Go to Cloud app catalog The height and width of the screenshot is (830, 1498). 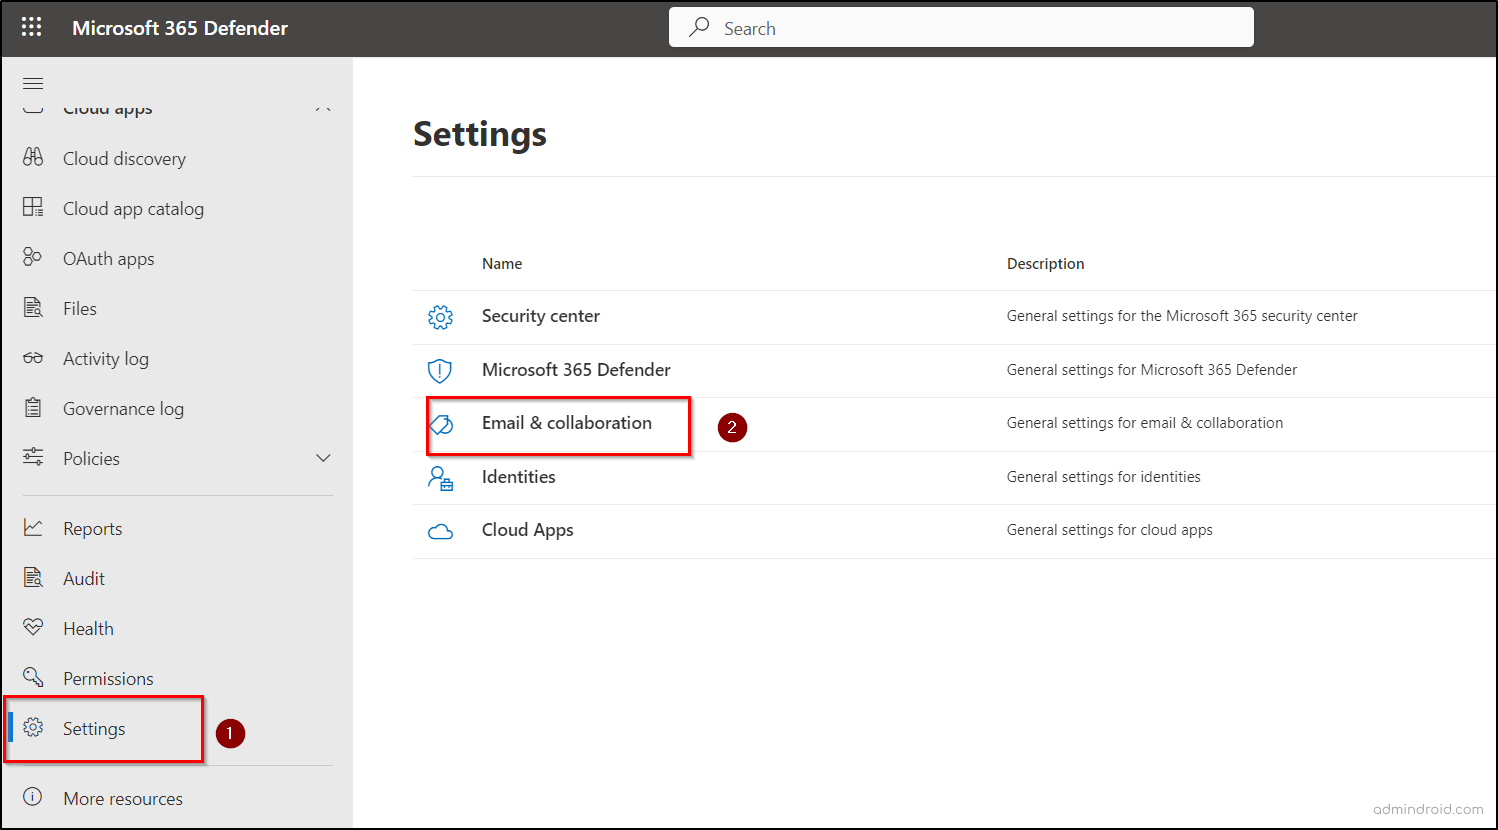pos(133,208)
